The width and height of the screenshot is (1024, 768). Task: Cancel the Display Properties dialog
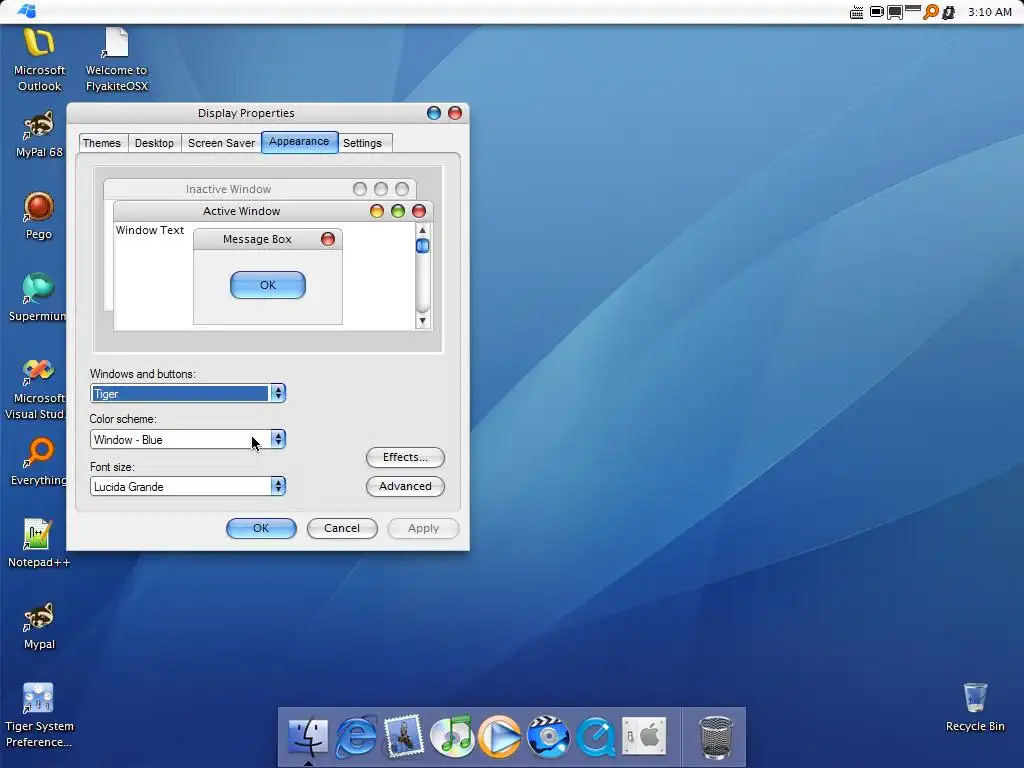[342, 528]
